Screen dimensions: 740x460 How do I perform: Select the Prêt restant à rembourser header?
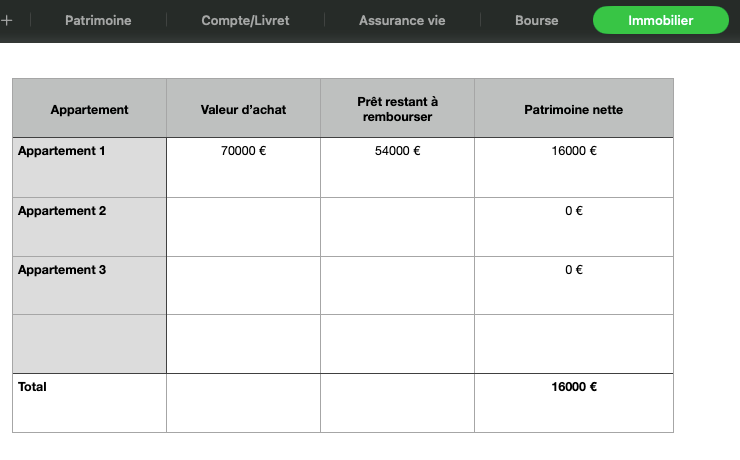pos(397,109)
